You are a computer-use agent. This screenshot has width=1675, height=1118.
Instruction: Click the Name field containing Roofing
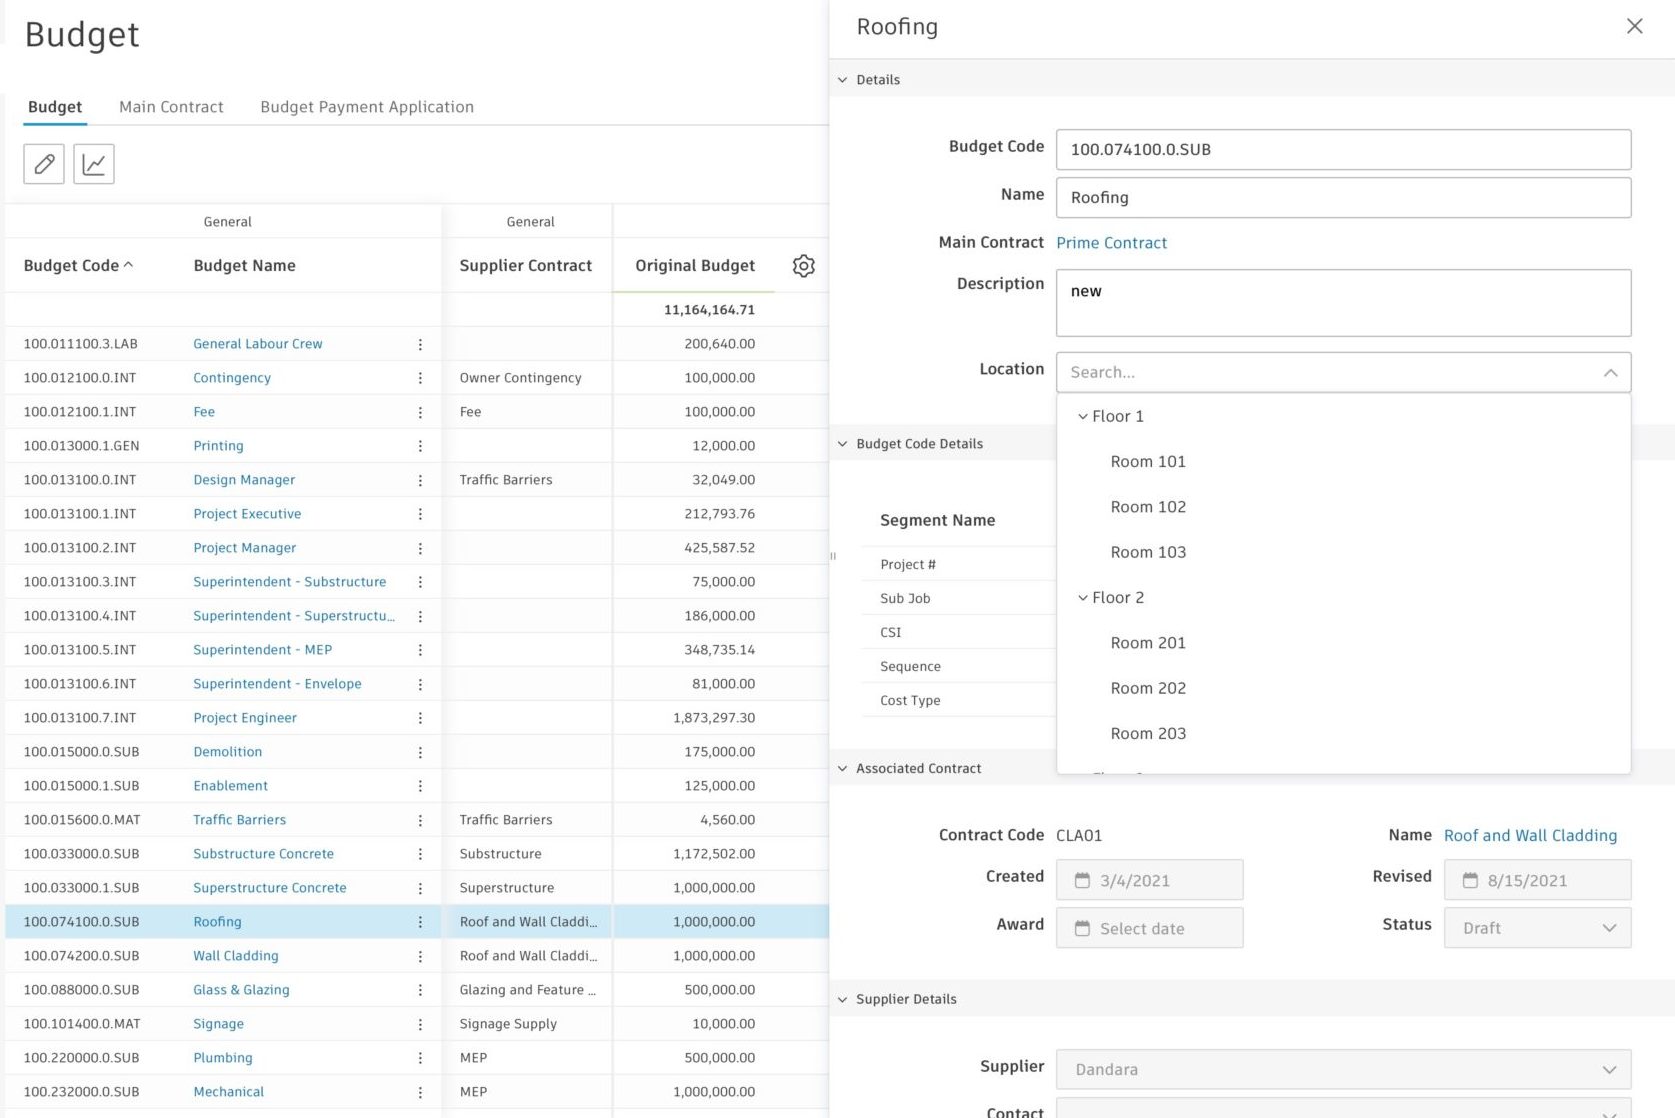pyautogui.click(x=1344, y=197)
